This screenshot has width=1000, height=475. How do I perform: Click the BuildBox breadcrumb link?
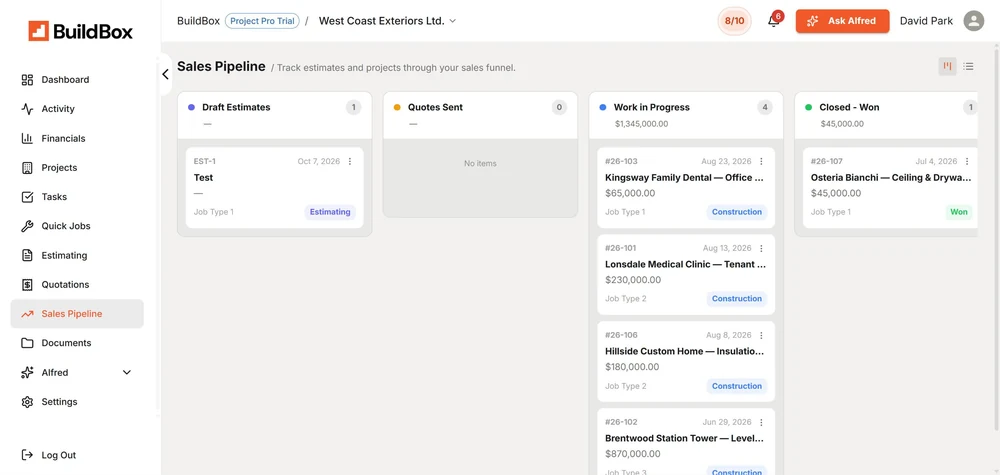point(198,21)
